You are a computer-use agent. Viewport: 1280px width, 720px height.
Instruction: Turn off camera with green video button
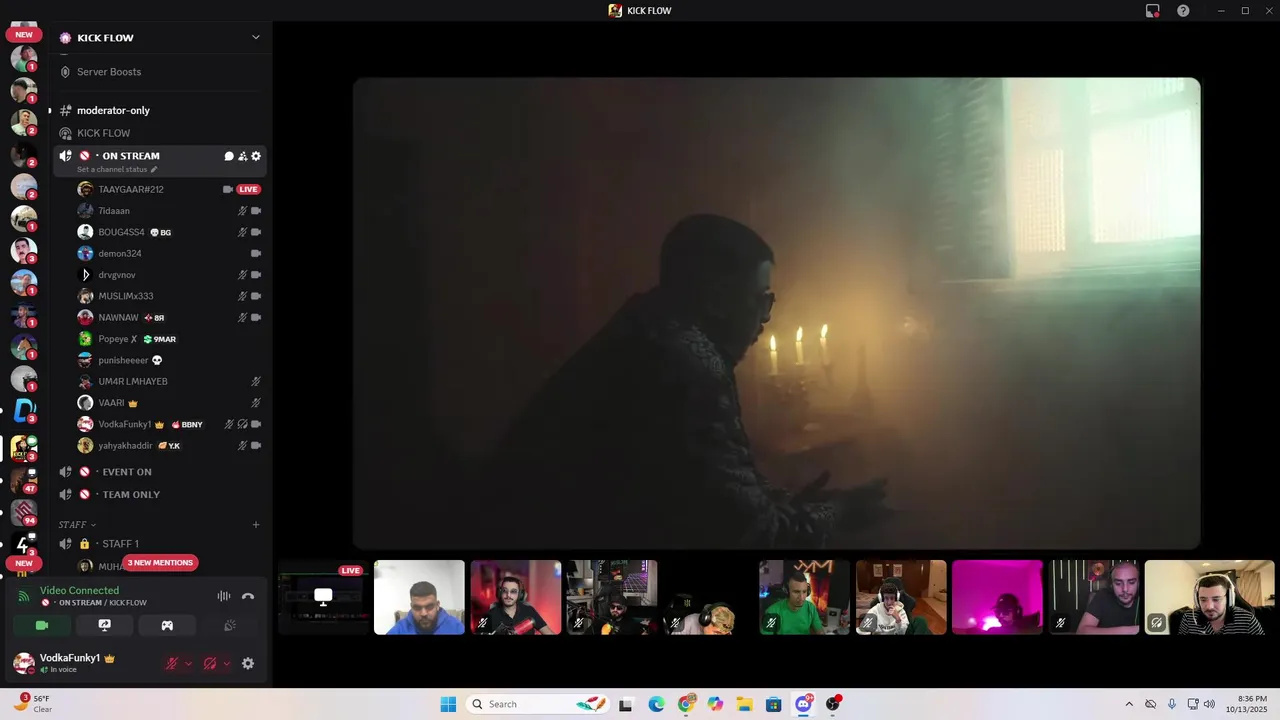pos(42,625)
